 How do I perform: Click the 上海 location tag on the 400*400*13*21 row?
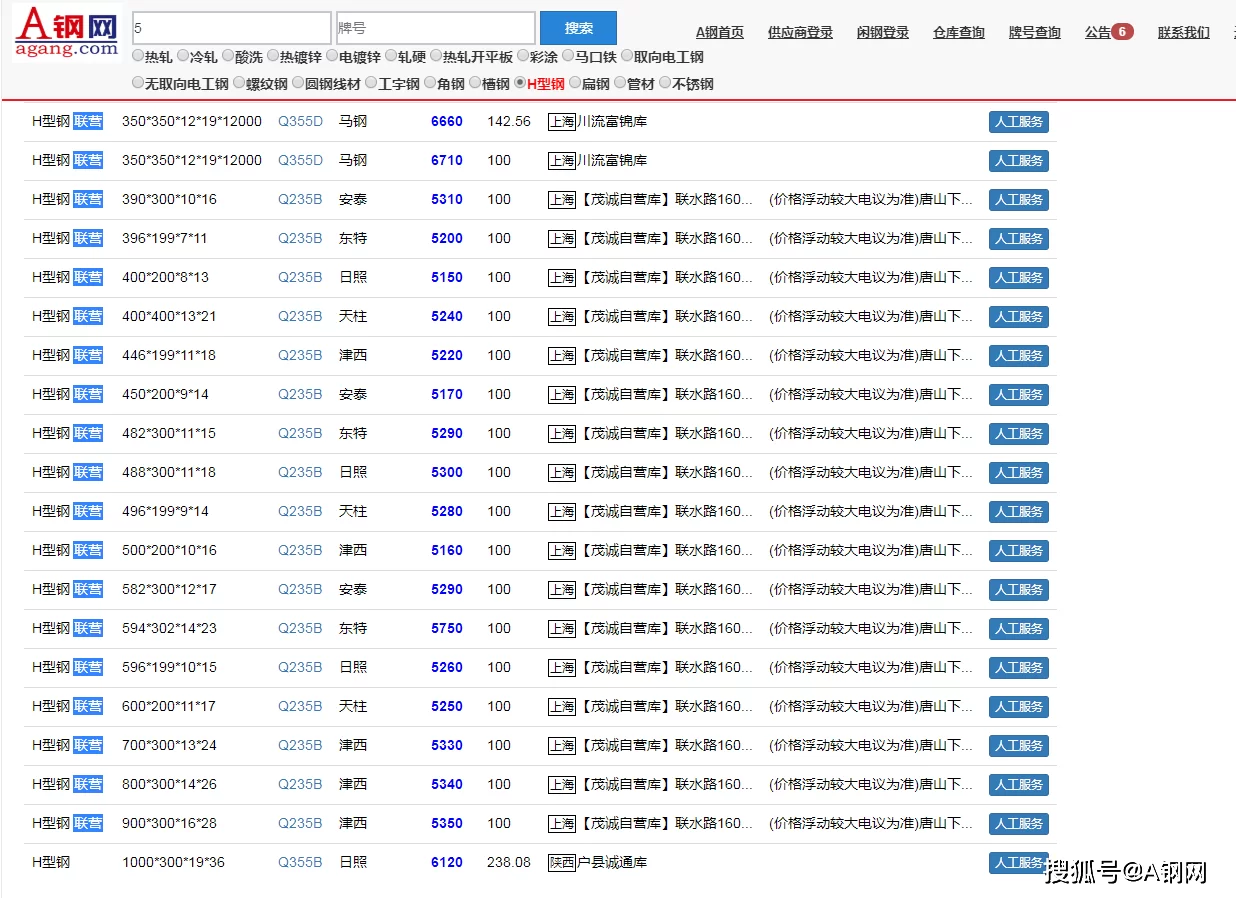point(562,316)
